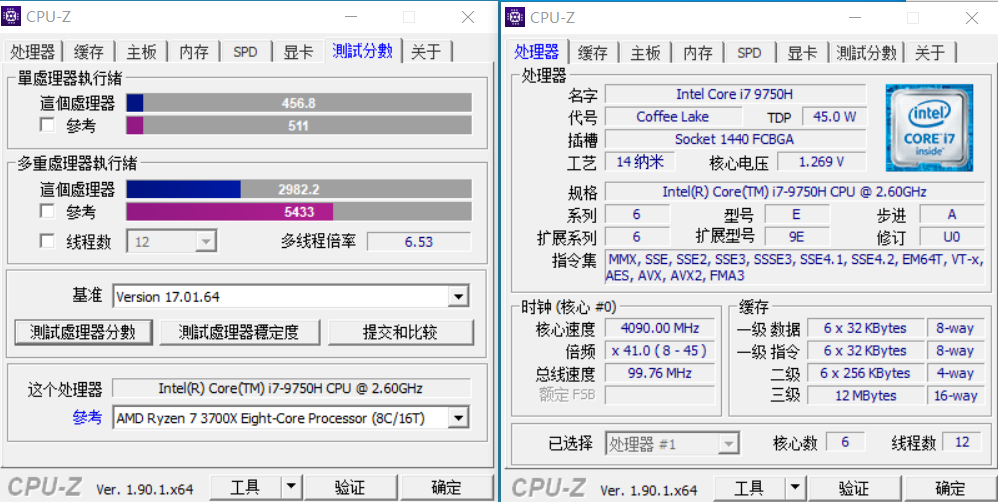998x502 pixels.
Task: Click the 工艺 14 纳米 value
Action: (640, 162)
